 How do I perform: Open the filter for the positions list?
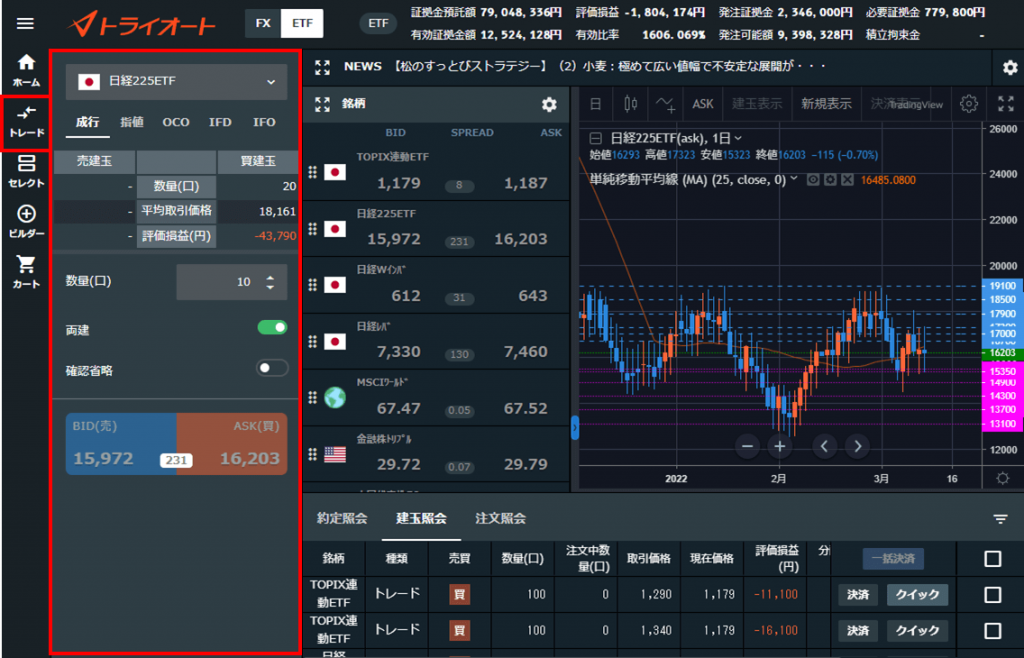tap(1000, 519)
